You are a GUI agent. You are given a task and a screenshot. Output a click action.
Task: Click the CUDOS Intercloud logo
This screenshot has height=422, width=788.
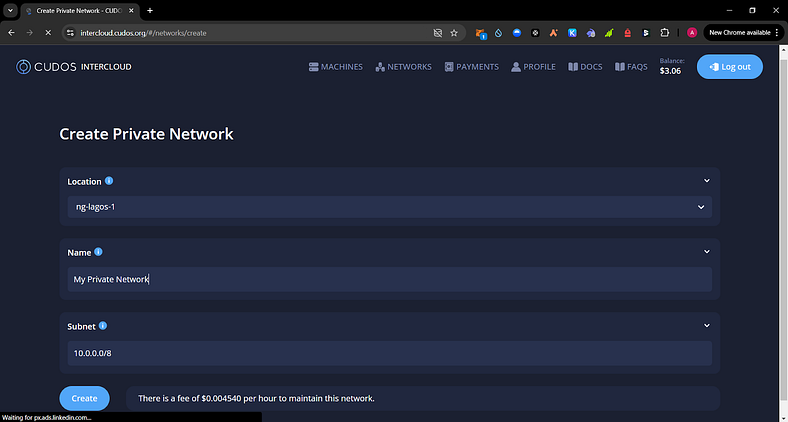coord(73,67)
